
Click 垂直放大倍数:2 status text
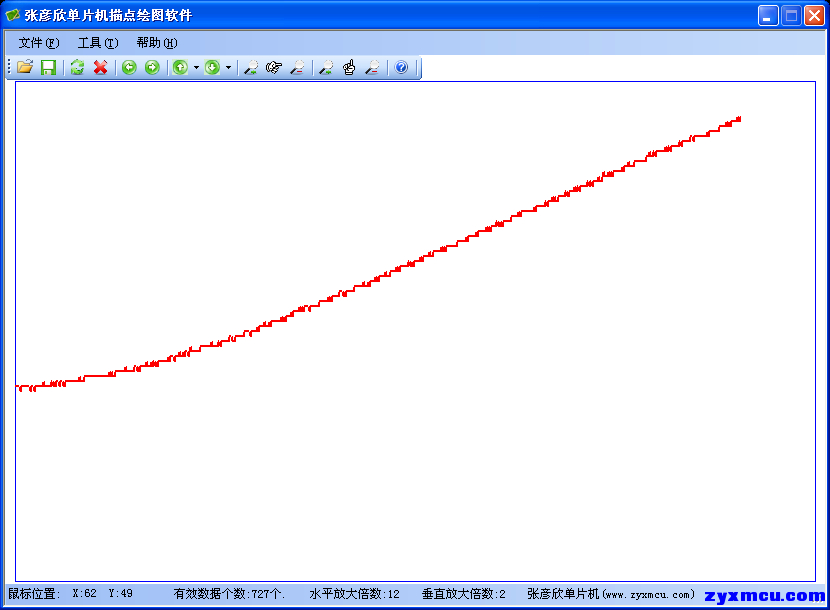(x=464, y=594)
